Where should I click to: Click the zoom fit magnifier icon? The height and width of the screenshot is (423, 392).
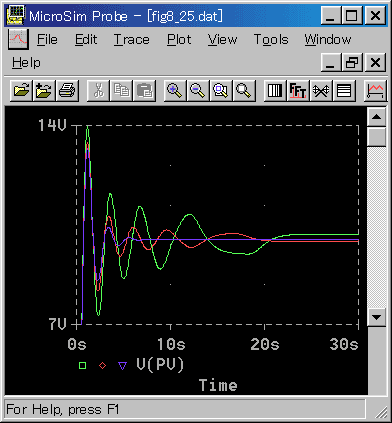pos(244,90)
